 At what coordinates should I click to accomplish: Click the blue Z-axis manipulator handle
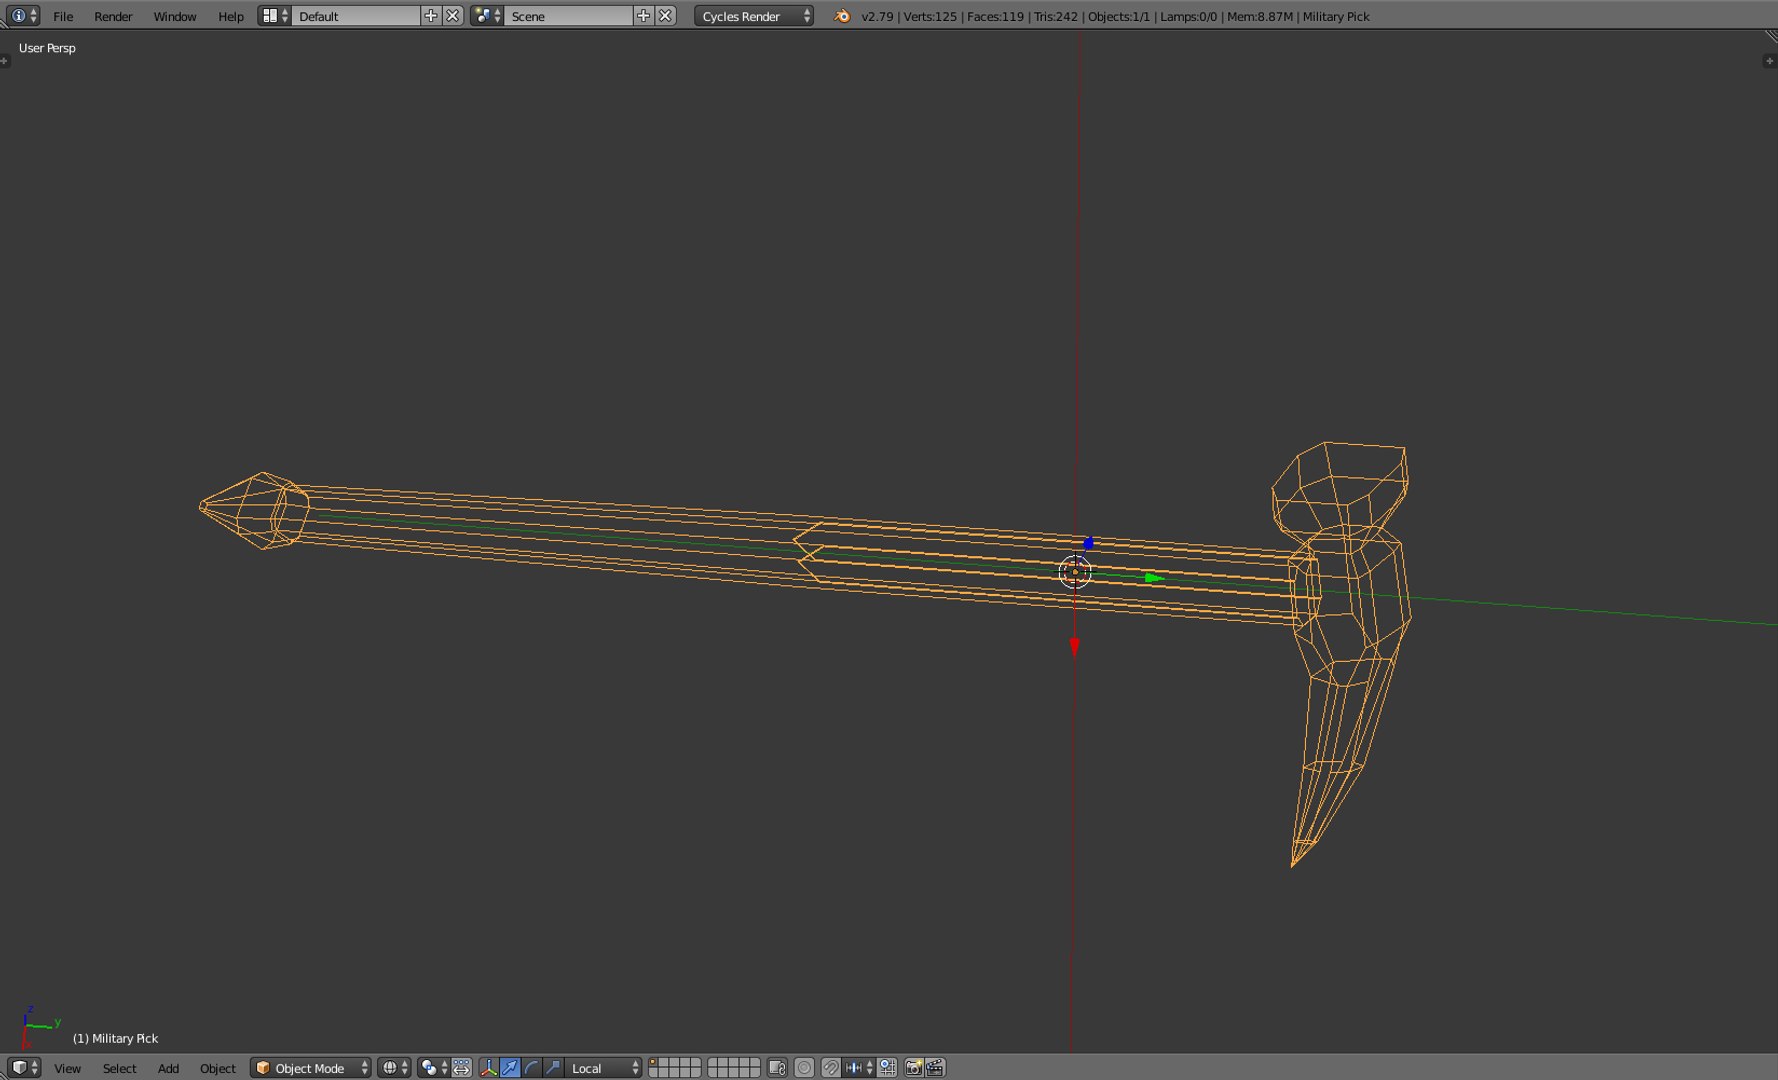pos(1088,543)
